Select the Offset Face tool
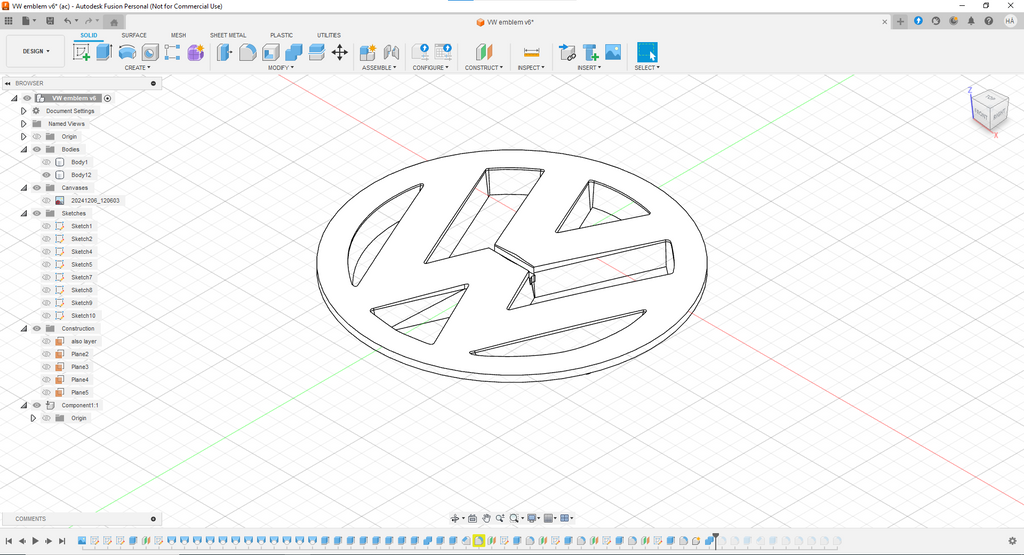The image size is (1024, 555). point(317,52)
